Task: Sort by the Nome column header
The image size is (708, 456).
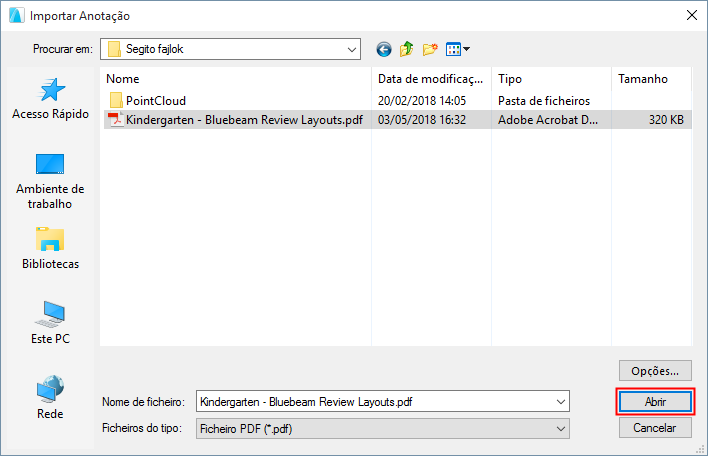Action: (x=235, y=79)
